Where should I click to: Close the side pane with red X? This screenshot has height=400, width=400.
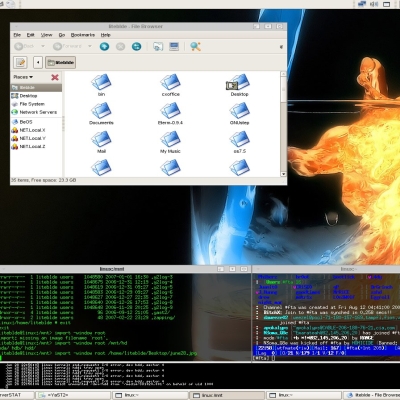click(55, 77)
